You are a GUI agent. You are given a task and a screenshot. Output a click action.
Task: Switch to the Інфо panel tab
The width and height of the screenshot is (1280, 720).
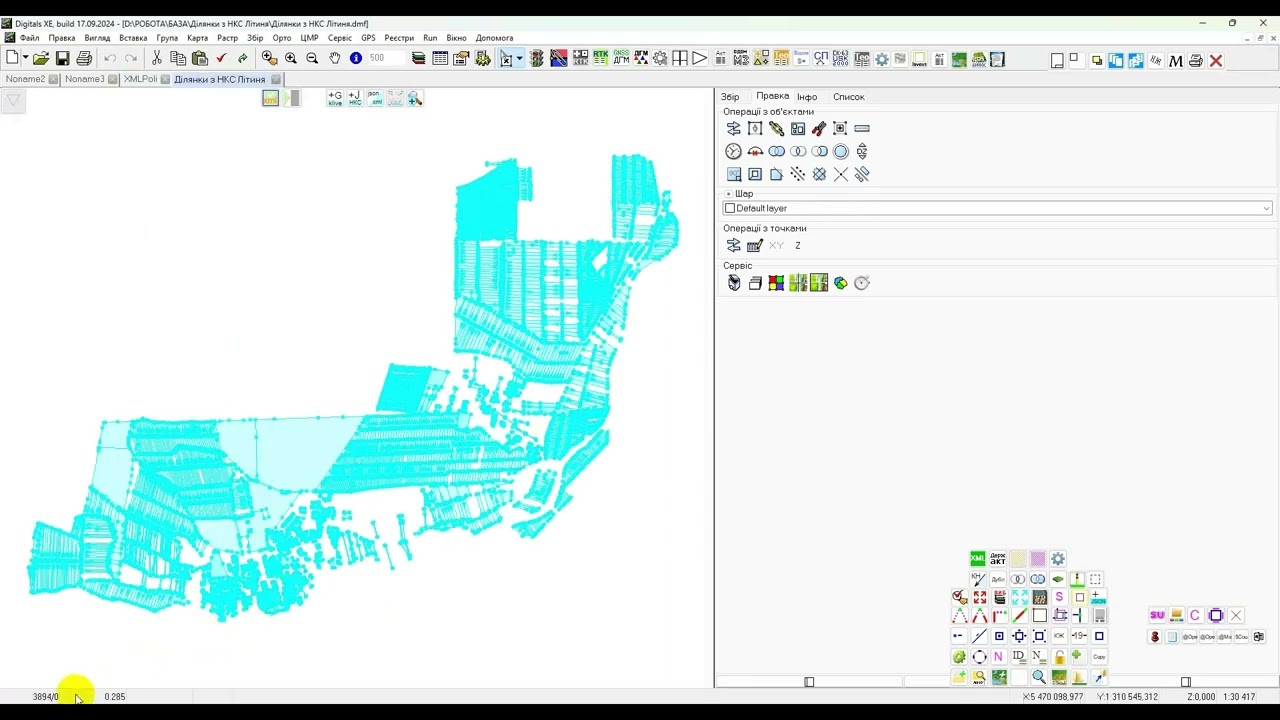807,97
